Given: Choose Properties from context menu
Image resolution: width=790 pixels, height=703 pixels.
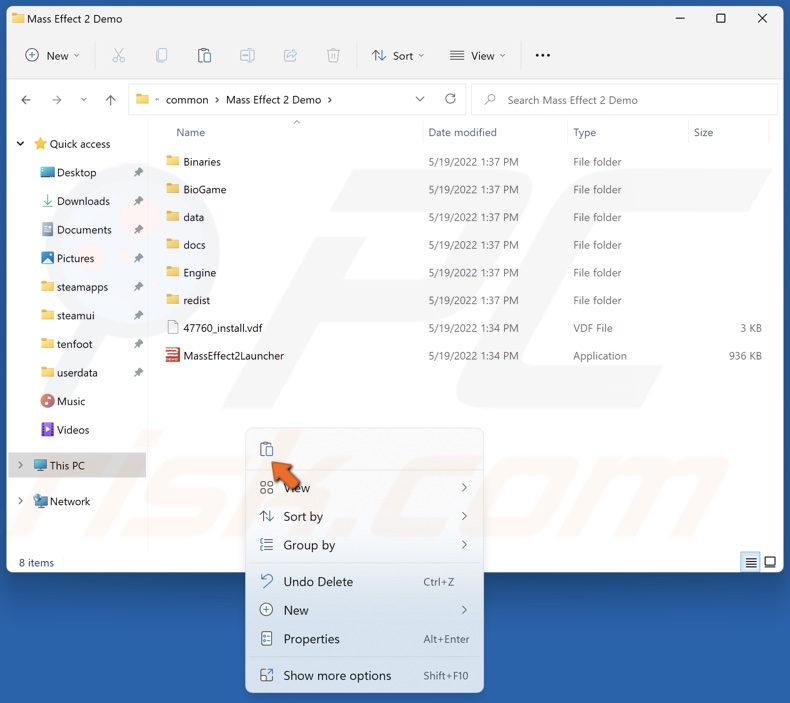Looking at the screenshot, I should [364, 639].
